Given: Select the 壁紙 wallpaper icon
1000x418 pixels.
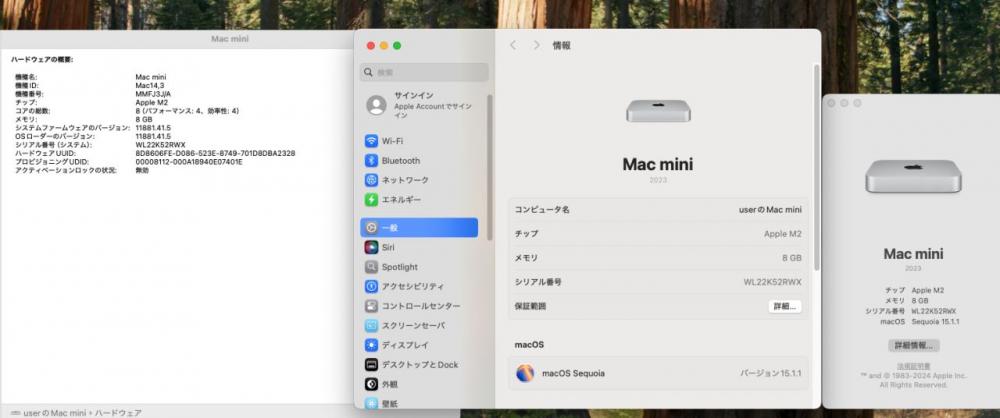Looking at the screenshot, I should [x=371, y=403].
